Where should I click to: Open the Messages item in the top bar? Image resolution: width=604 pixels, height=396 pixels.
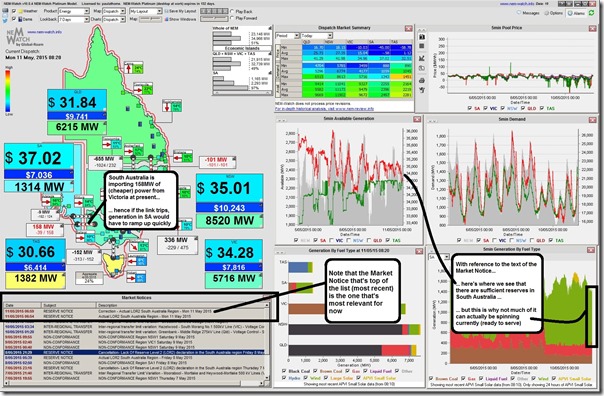(x=528, y=13)
